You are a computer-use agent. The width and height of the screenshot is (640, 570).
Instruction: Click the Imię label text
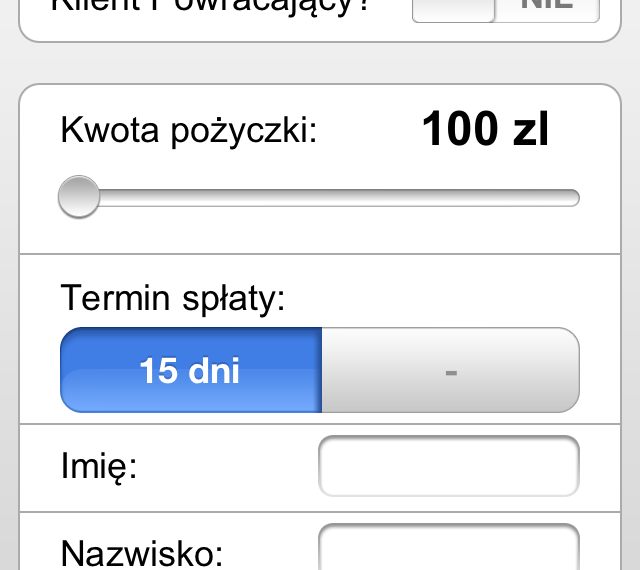[99, 467]
